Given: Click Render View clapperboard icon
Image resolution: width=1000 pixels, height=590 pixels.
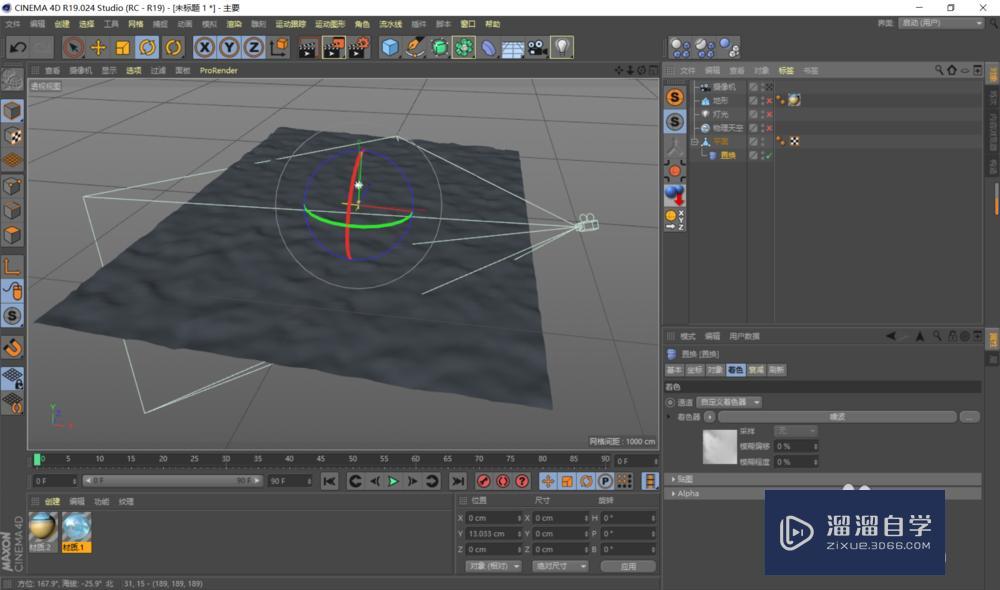Looking at the screenshot, I should click(x=308, y=47).
